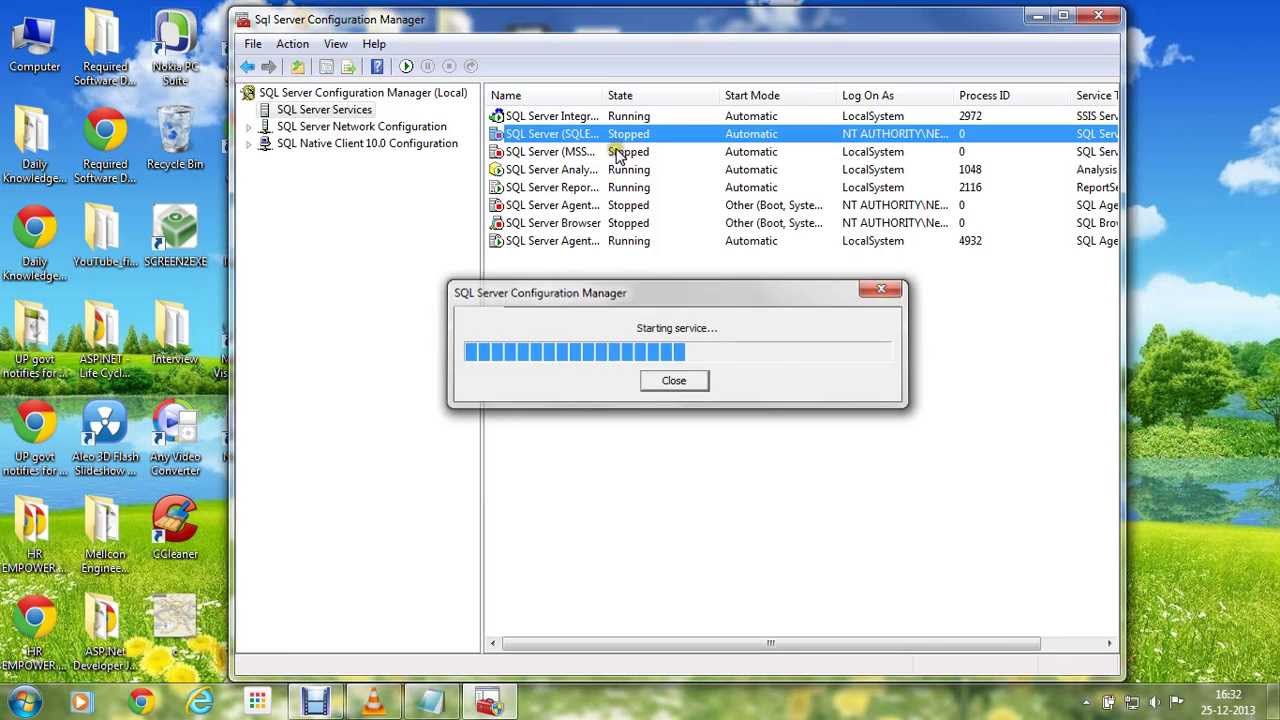The height and width of the screenshot is (720, 1280).
Task: Open the Help toolbar icon with question mark
Action: click(x=377, y=66)
